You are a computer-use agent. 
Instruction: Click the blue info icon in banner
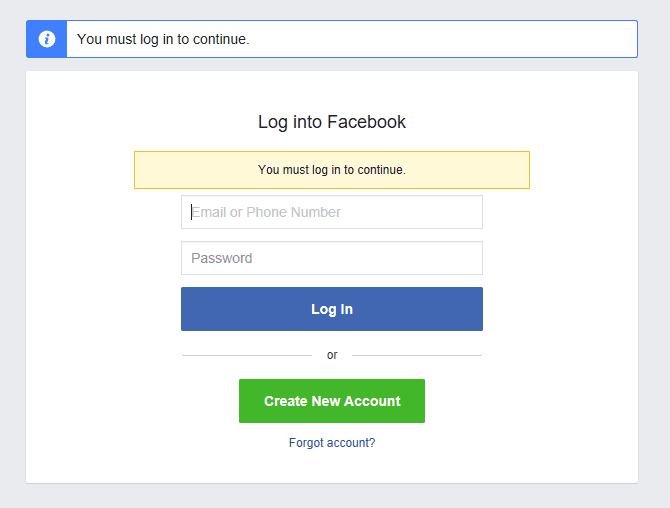pos(46,39)
